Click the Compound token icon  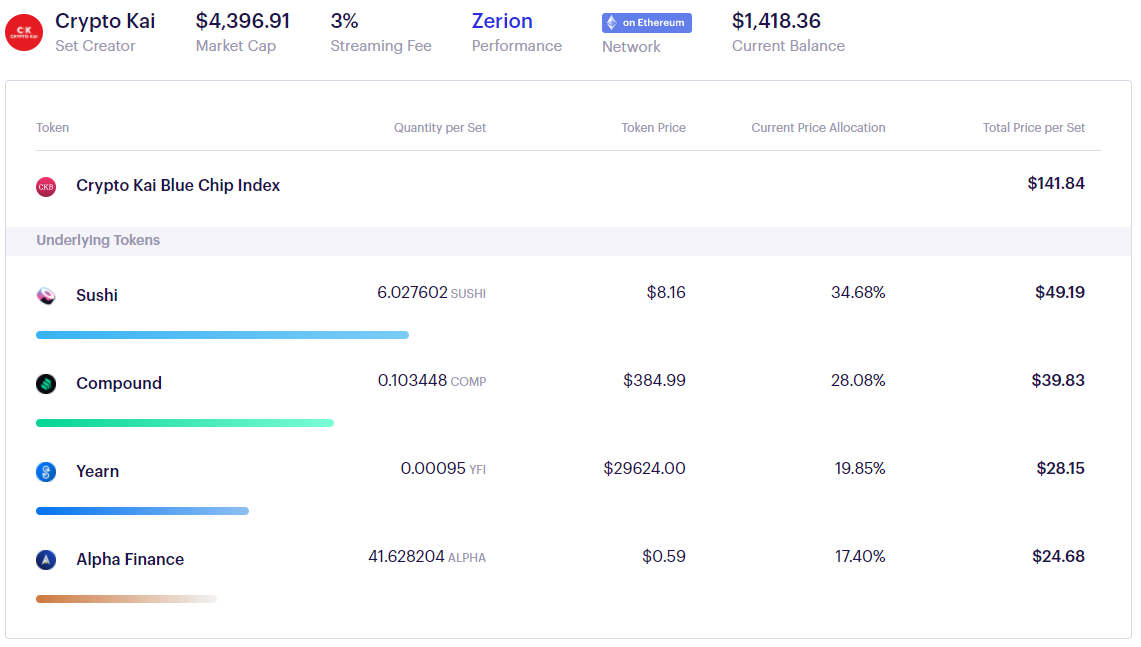click(46, 384)
